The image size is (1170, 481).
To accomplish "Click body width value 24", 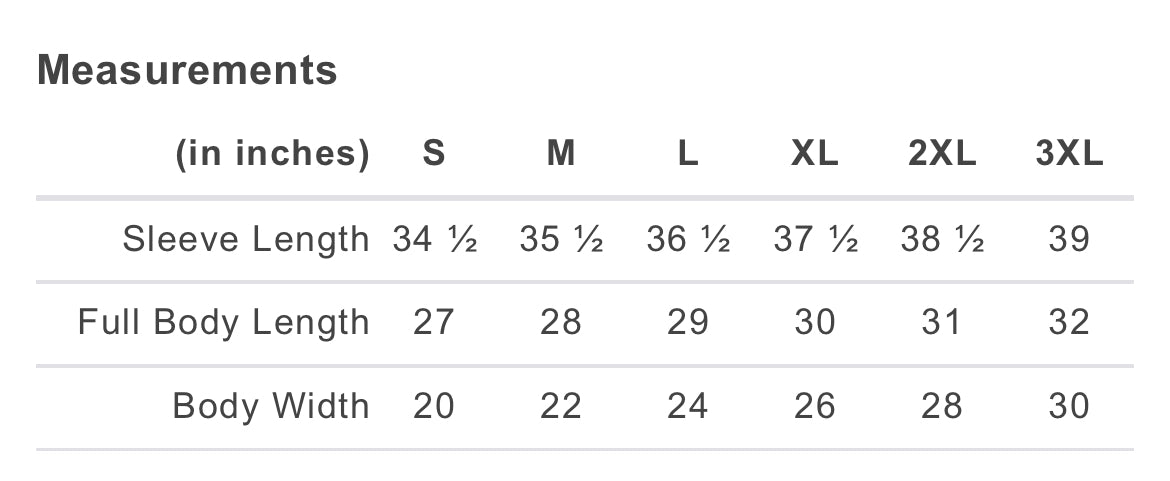I will click(x=688, y=406).
